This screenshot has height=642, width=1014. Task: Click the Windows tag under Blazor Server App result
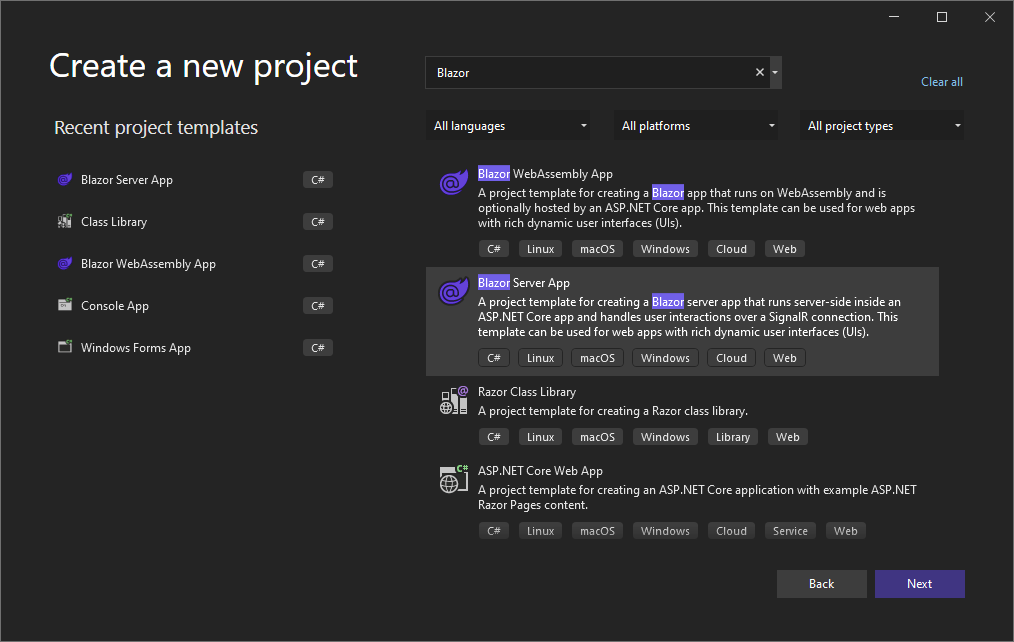click(665, 358)
